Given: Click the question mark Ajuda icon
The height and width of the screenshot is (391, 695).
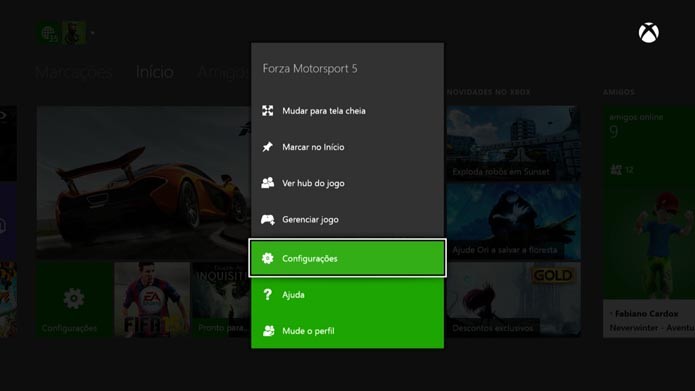Looking at the screenshot, I should tap(267, 294).
